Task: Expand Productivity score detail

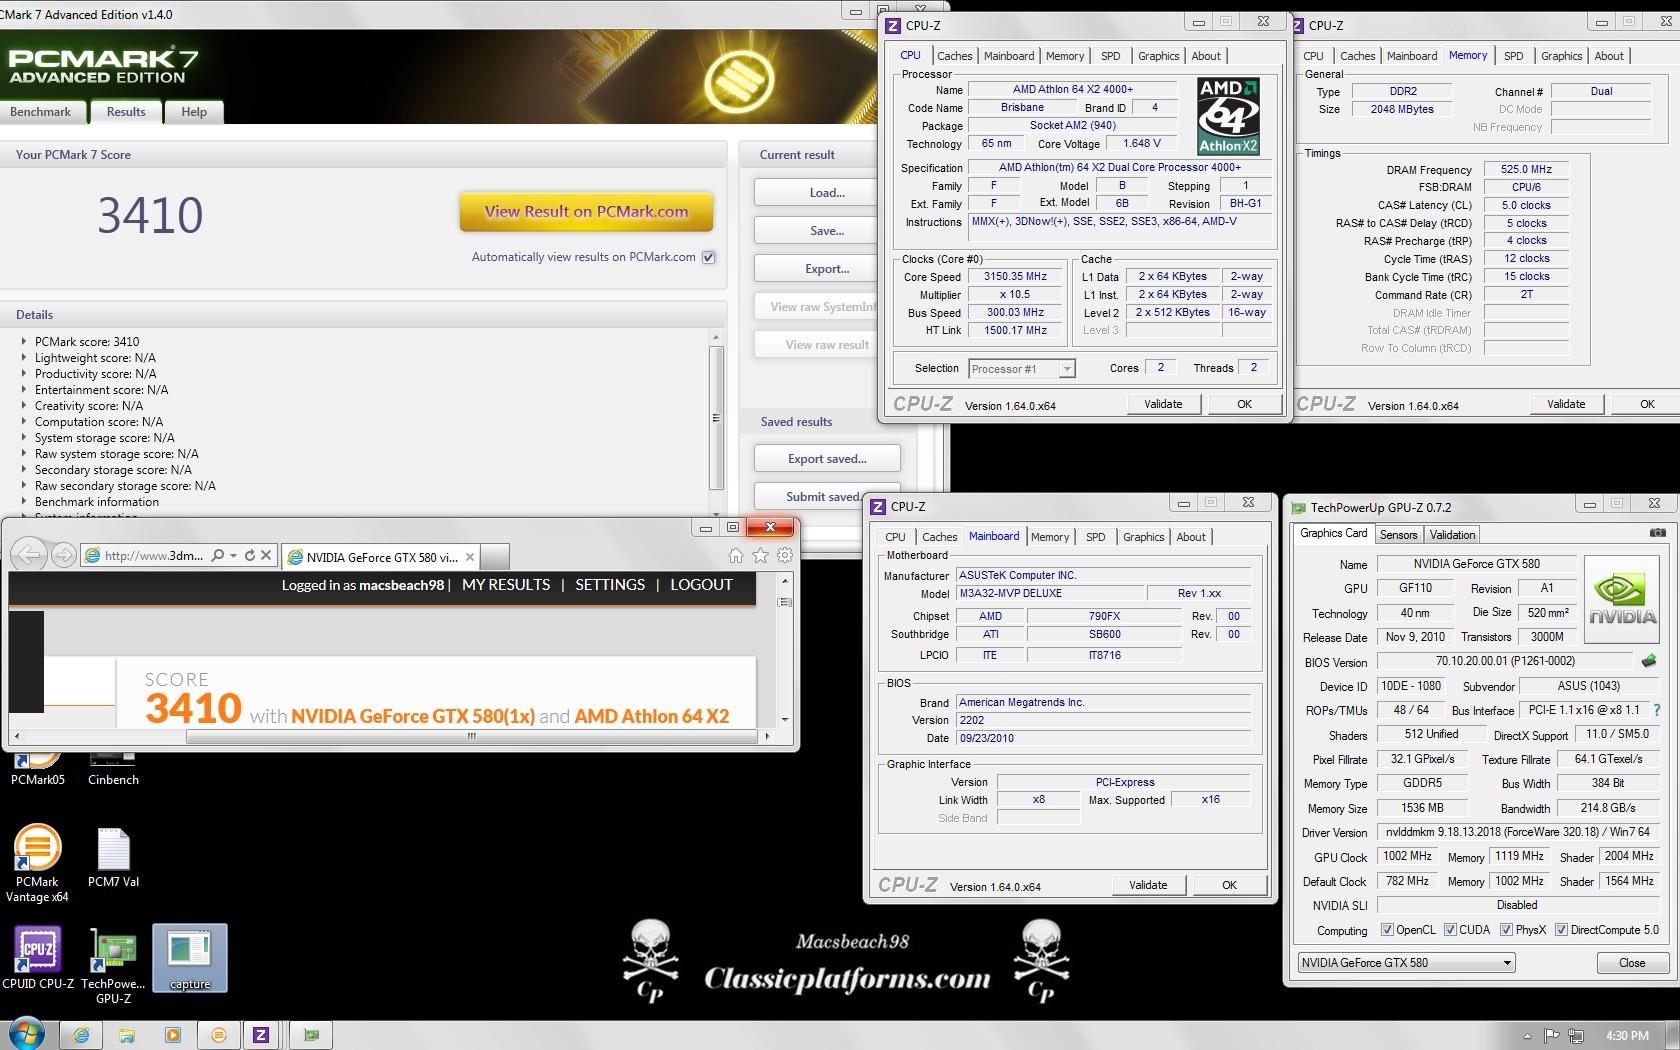Action: coord(24,373)
